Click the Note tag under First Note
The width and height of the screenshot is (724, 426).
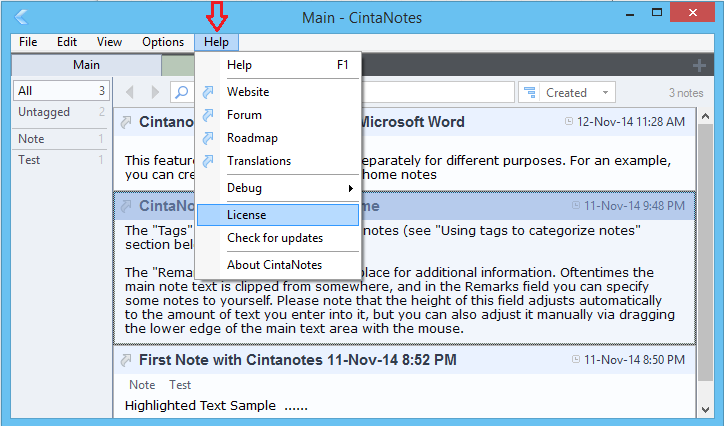[142, 384]
